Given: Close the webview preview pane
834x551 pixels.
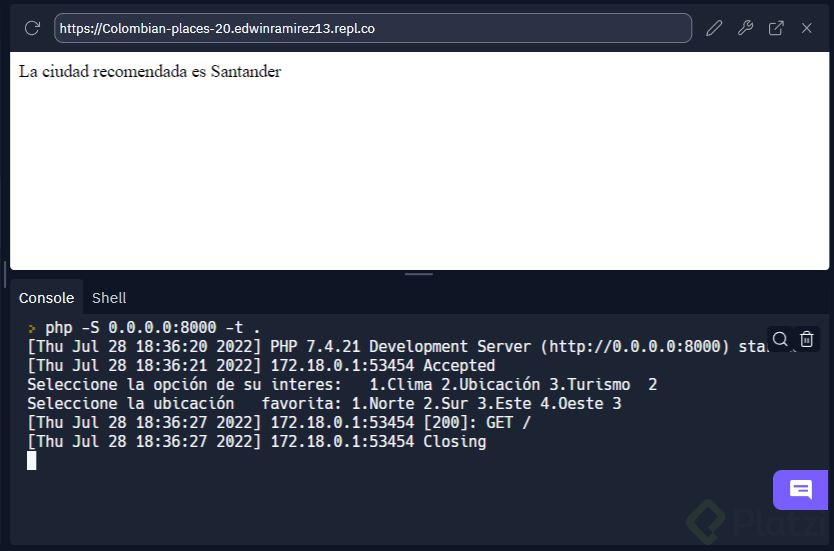Looking at the screenshot, I should click(x=806, y=28).
